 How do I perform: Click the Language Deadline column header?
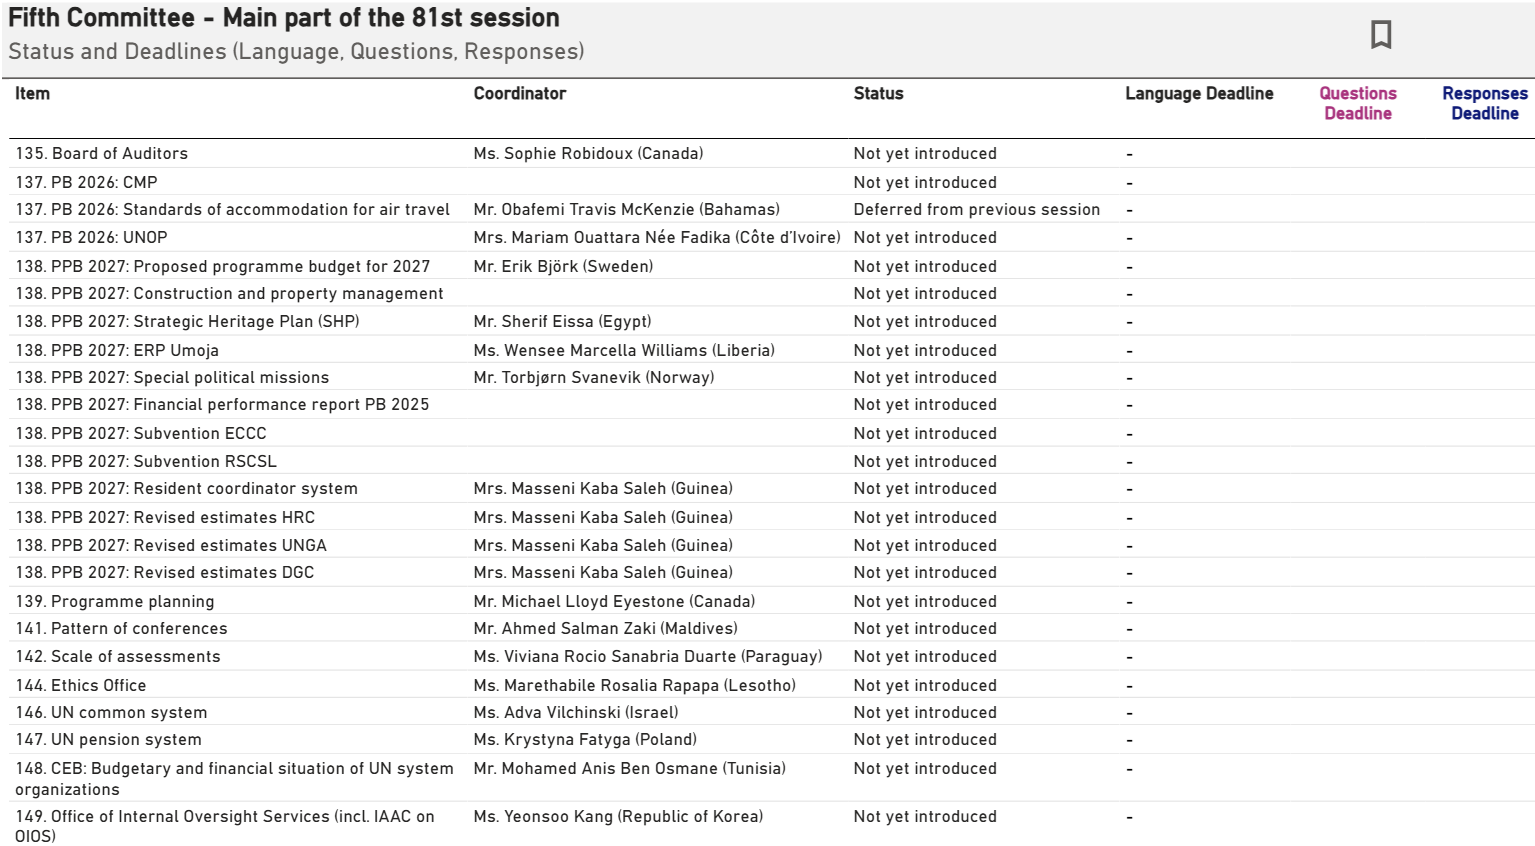pyautogui.click(x=1199, y=93)
